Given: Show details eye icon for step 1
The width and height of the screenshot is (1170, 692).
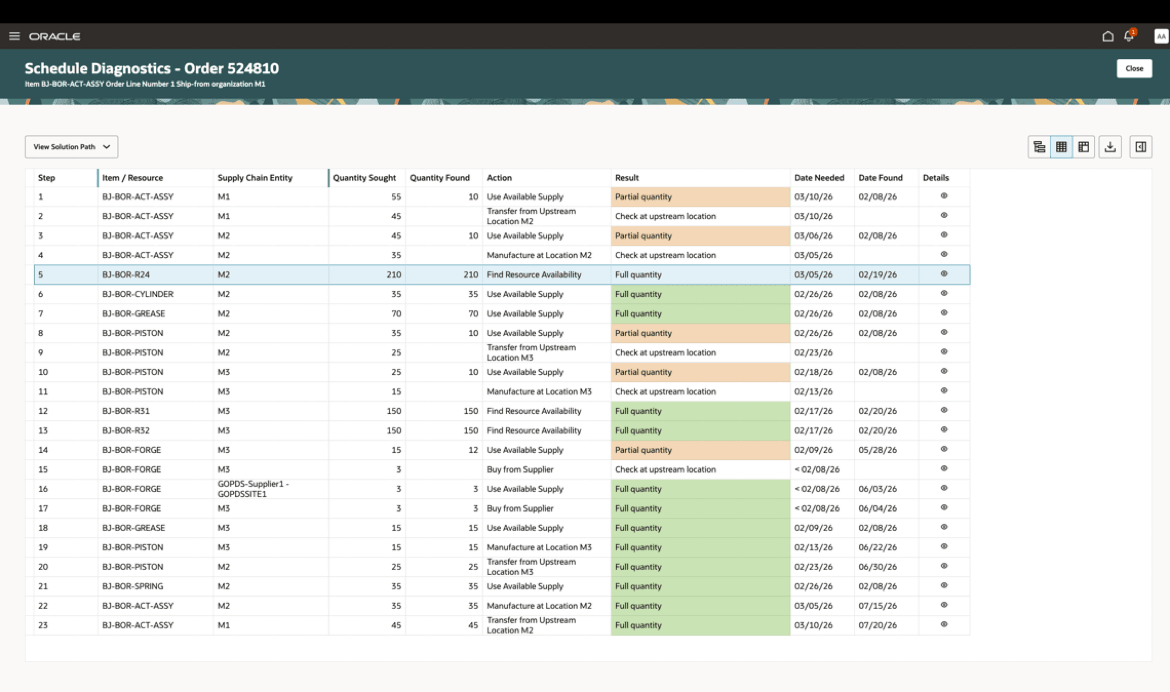Looking at the screenshot, I should (x=943, y=196).
